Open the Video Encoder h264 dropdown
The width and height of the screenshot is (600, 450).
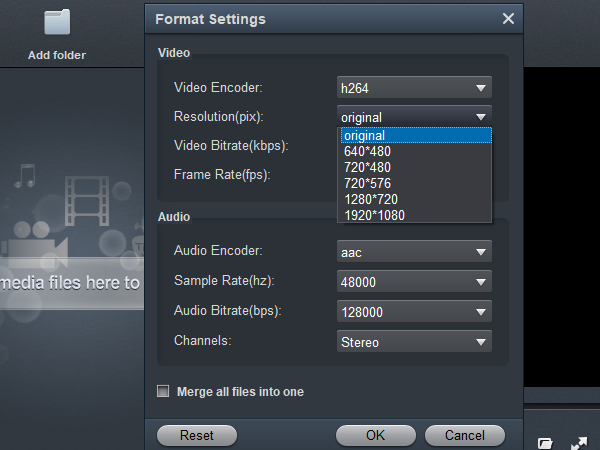414,88
